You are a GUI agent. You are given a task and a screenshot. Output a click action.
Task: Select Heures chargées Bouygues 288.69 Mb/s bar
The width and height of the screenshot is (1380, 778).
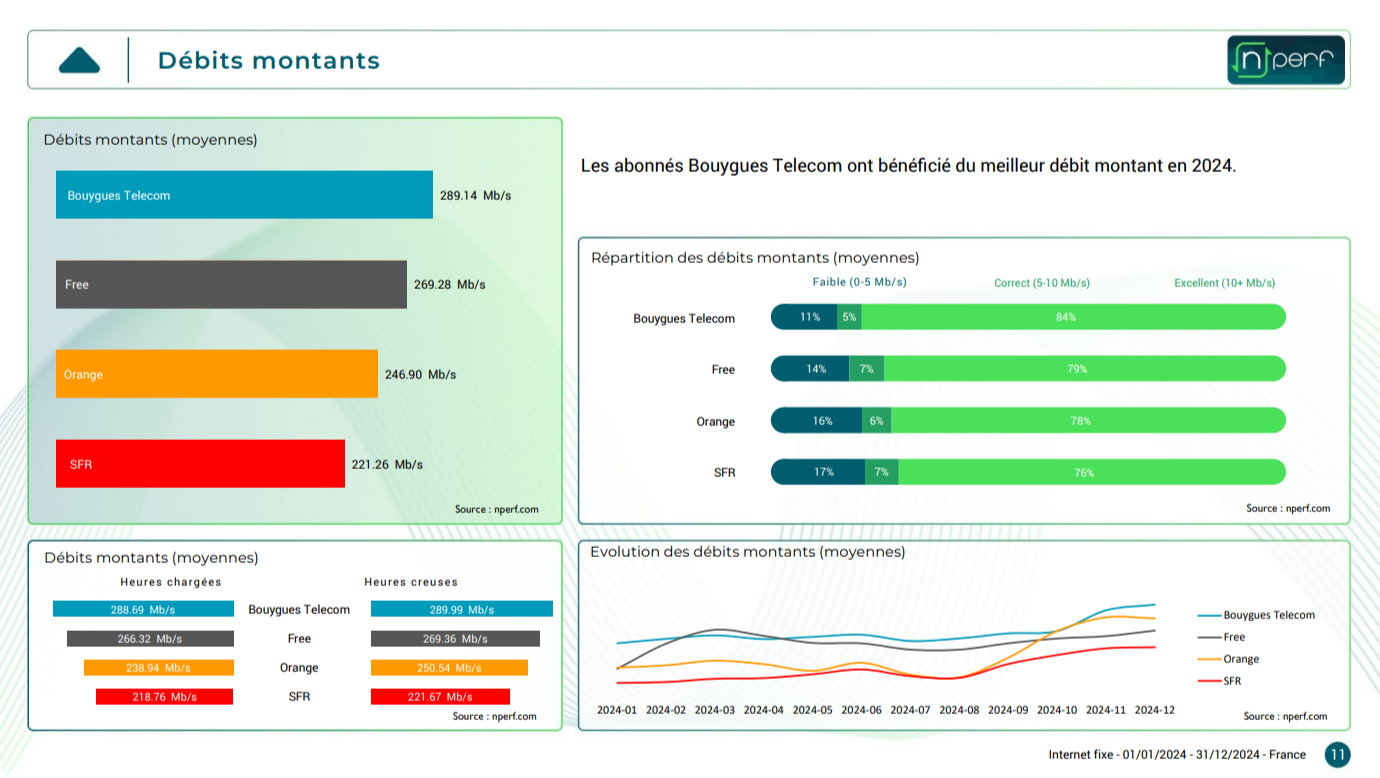pyautogui.click(x=143, y=609)
